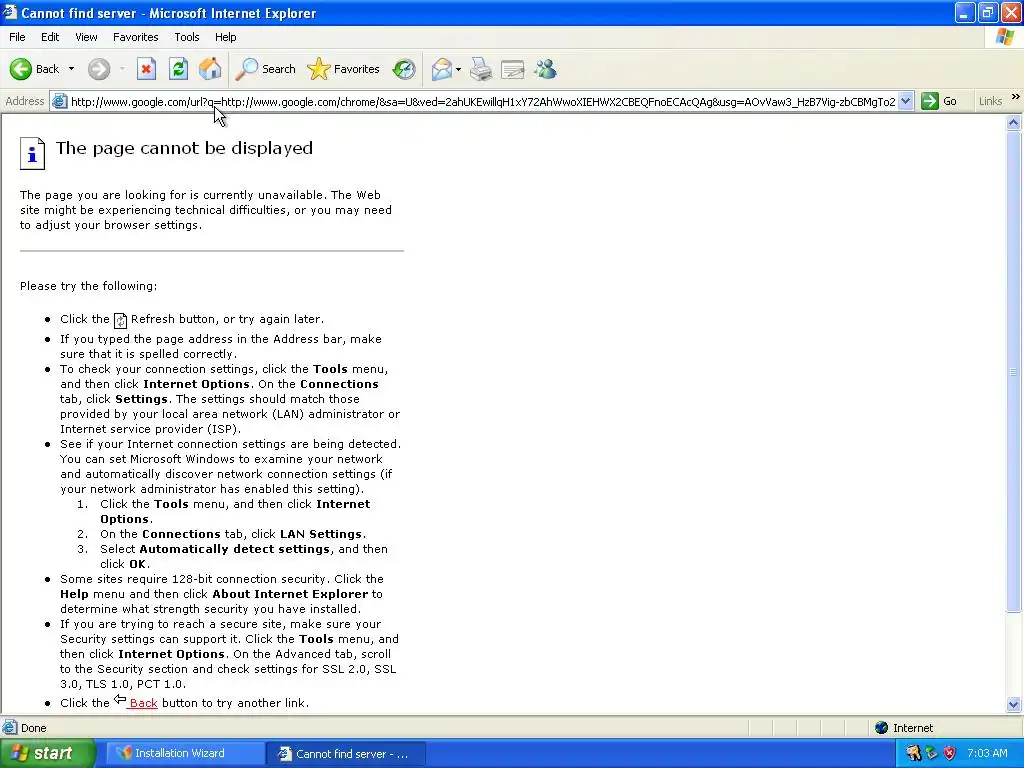Image resolution: width=1024 pixels, height=768 pixels.
Task: Click the Mail envelope icon
Action: (x=441, y=69)
